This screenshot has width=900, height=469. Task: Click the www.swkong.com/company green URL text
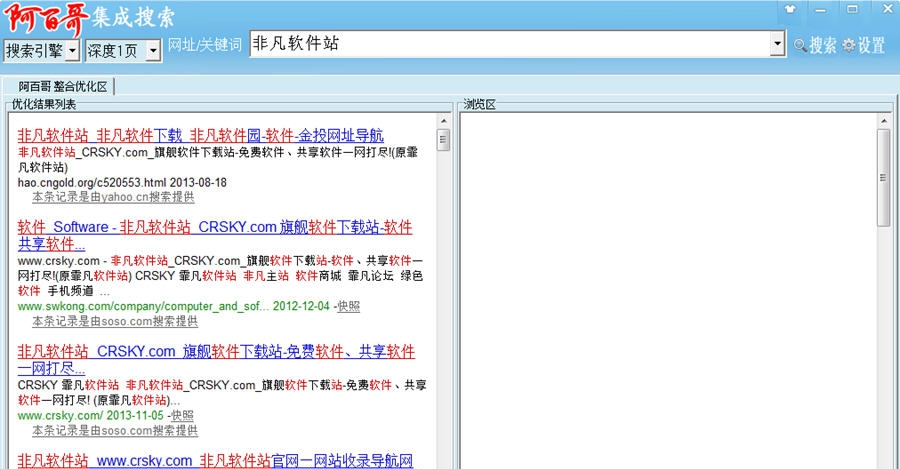pos(143,306)
